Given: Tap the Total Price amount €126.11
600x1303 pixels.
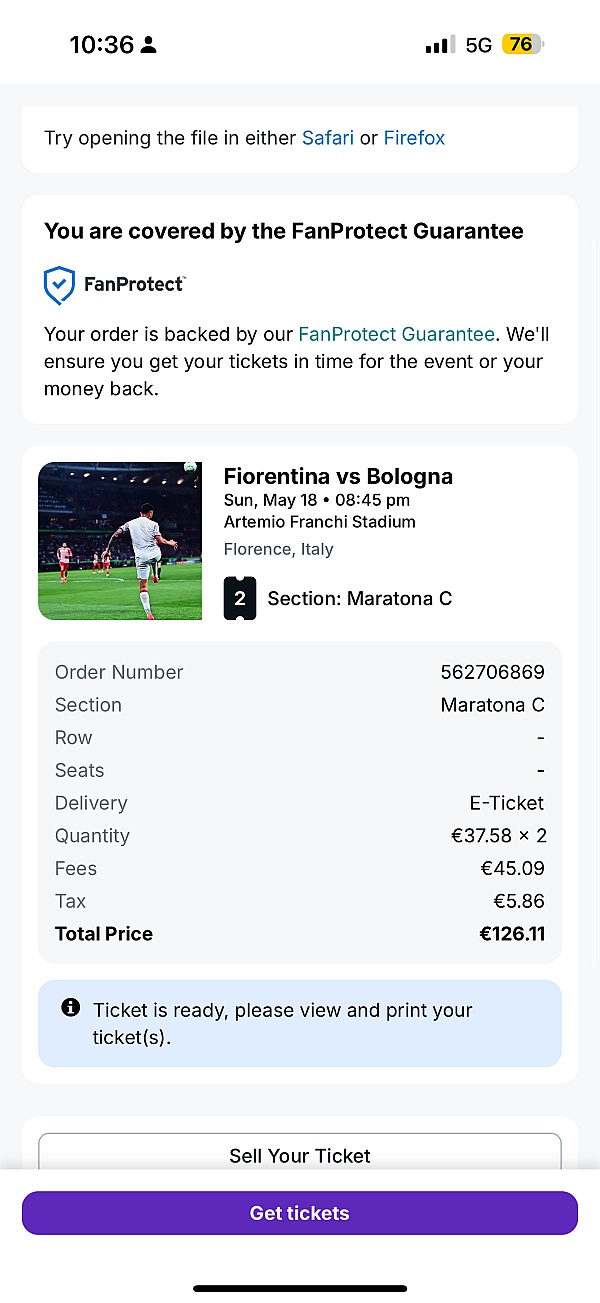Looking at the screenshot, I should (512, 934).
